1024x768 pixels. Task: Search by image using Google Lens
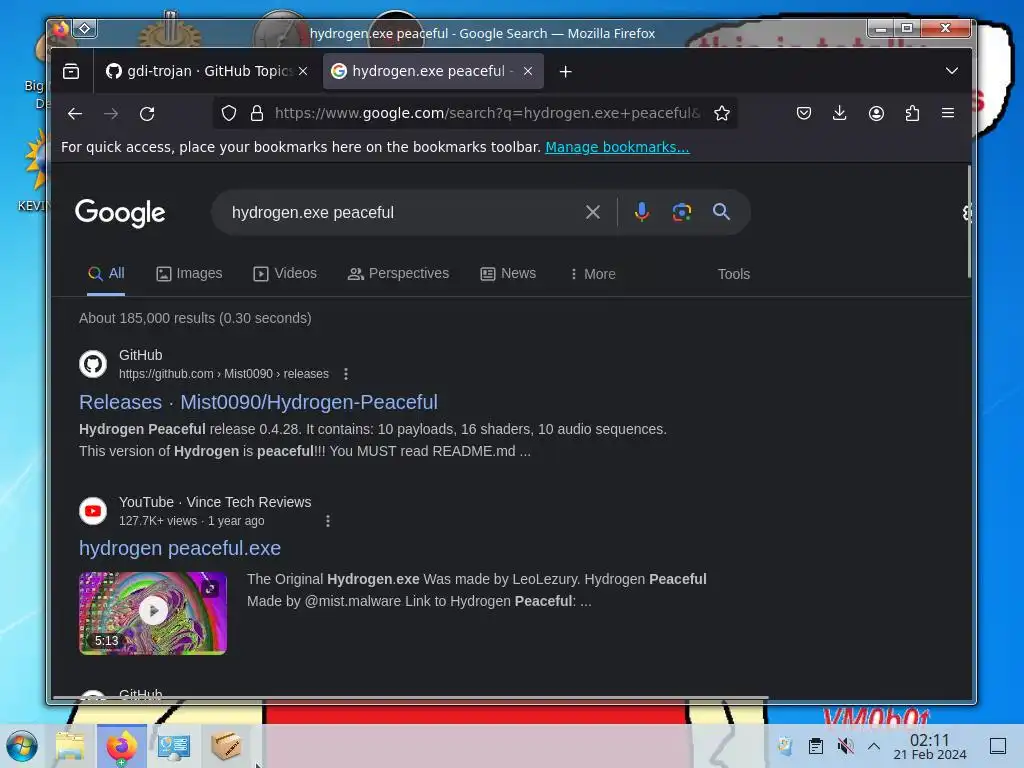[682, 212]
